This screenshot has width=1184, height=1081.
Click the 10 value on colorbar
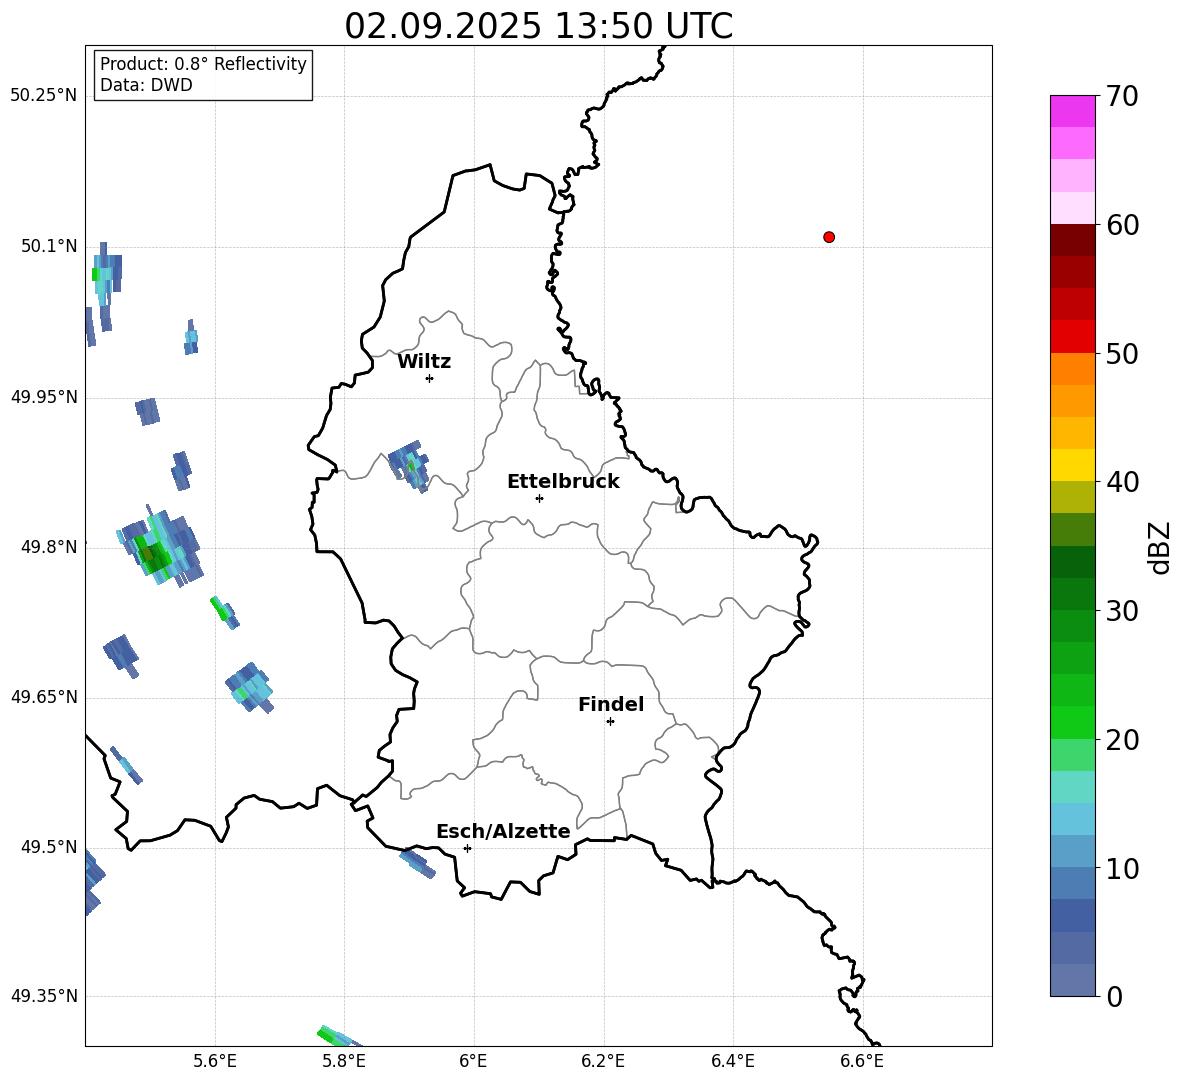point(1122,868)
